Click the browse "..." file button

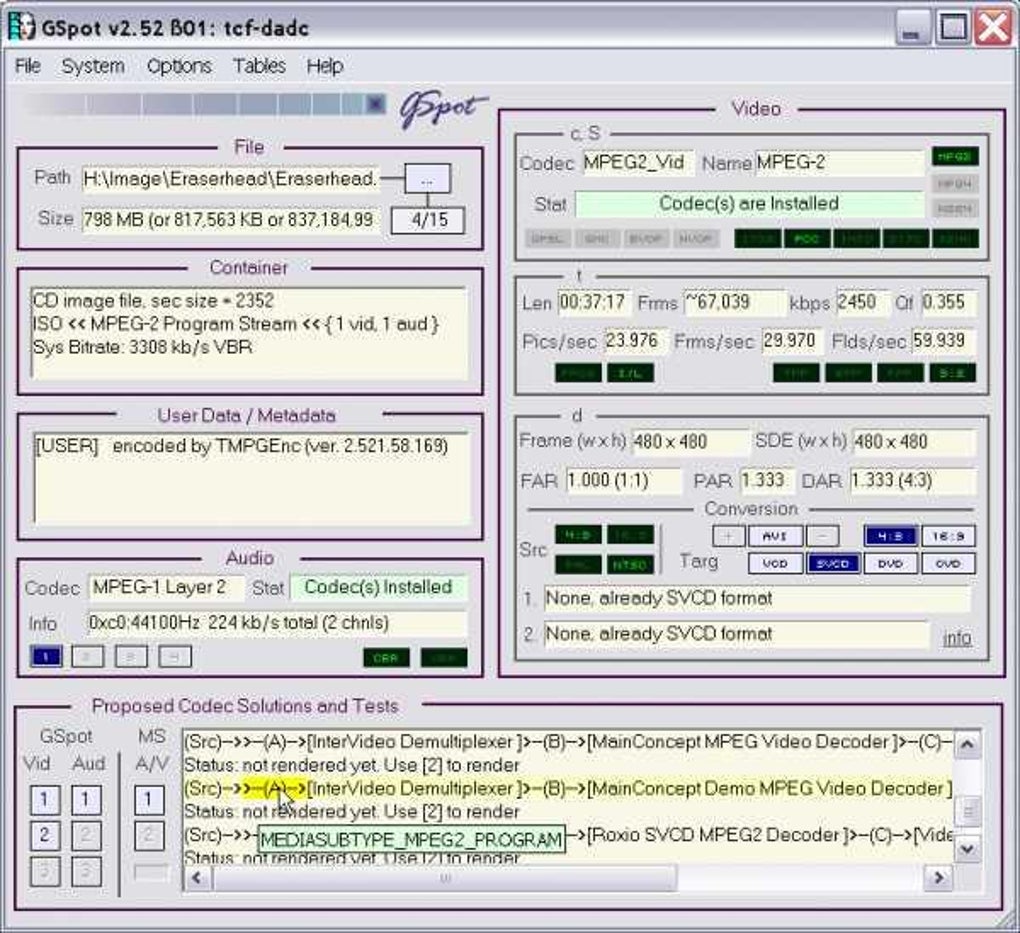[427, 179]
